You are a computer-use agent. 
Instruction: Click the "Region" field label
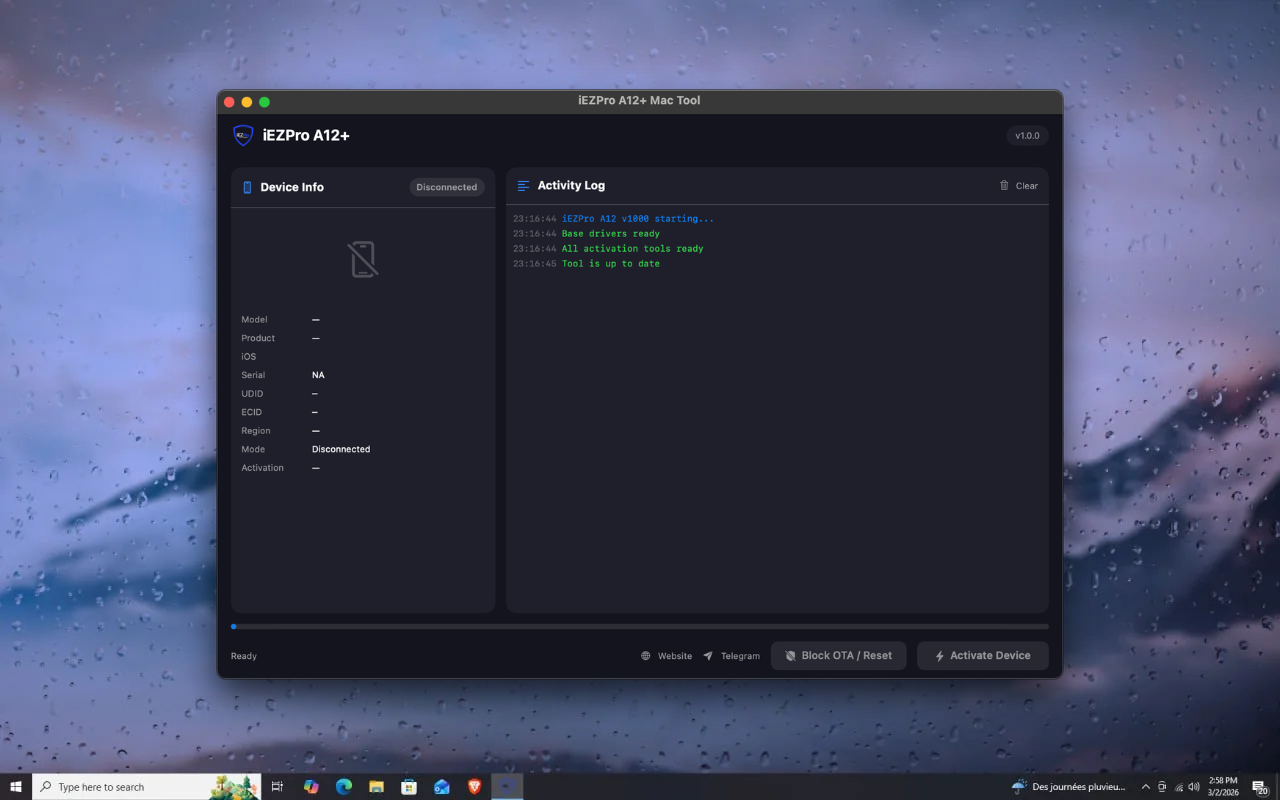(x=256, y=431)
